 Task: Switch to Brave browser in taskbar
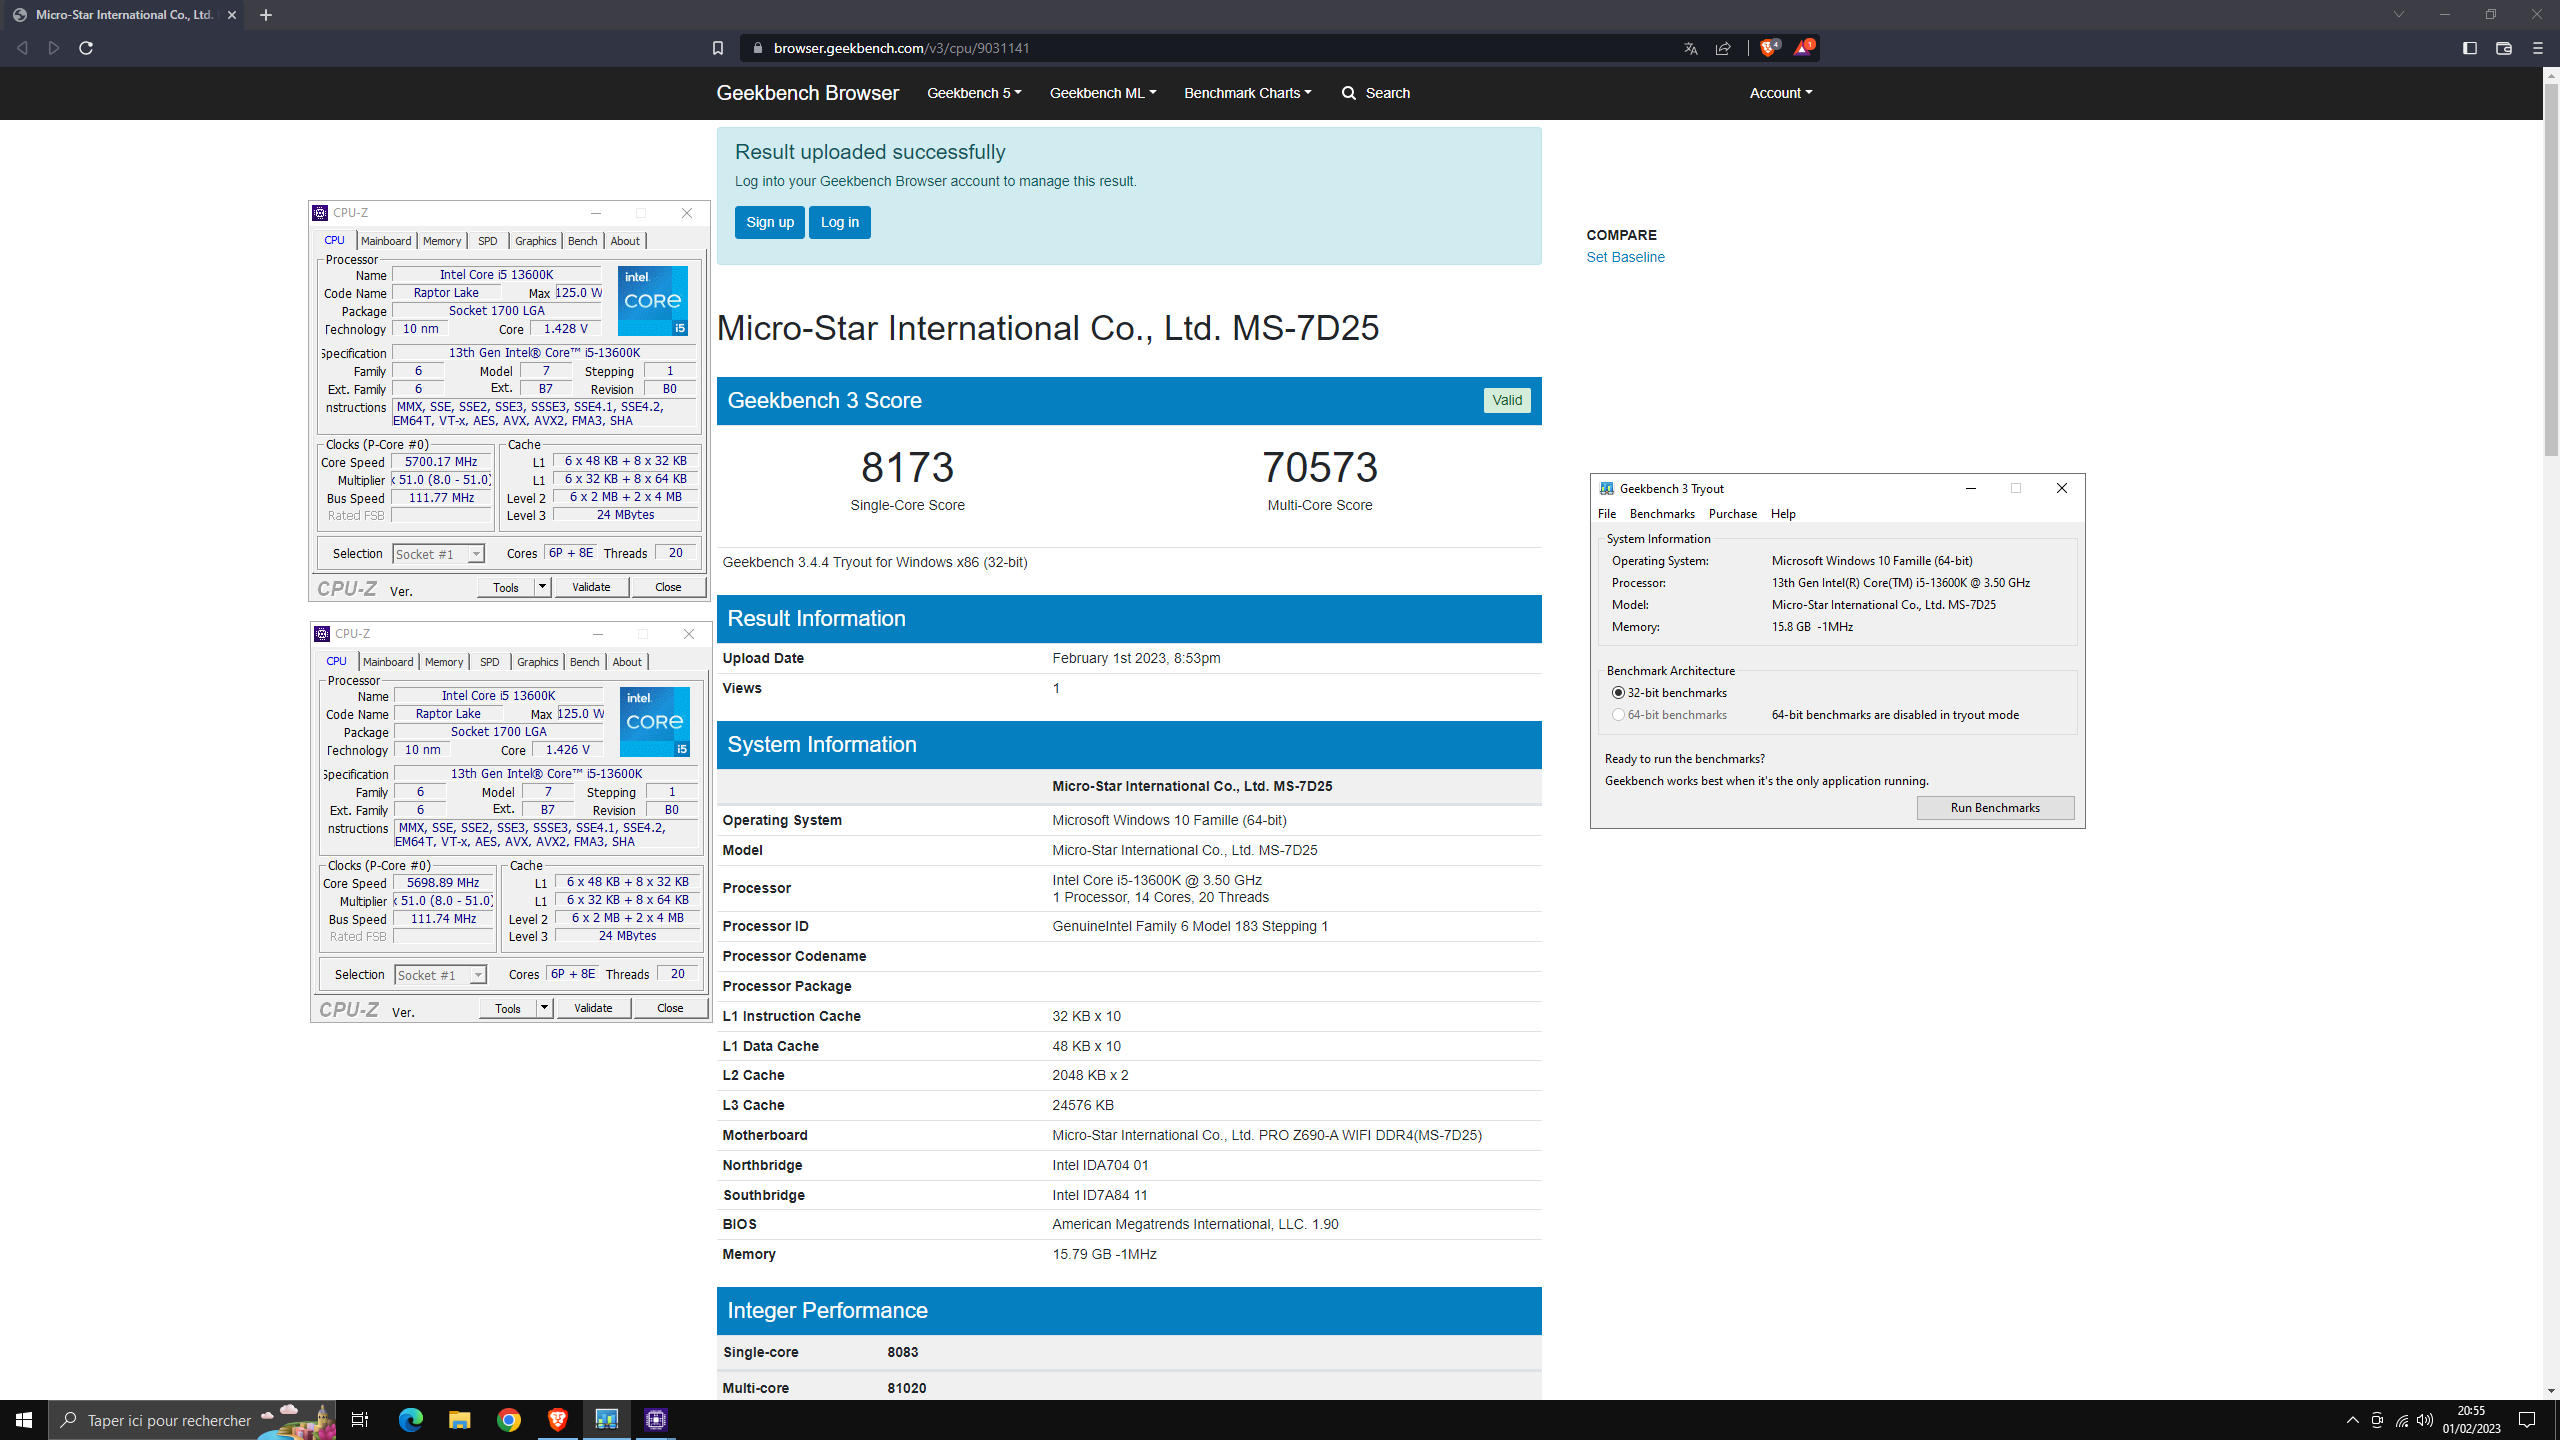[558, 1420]
